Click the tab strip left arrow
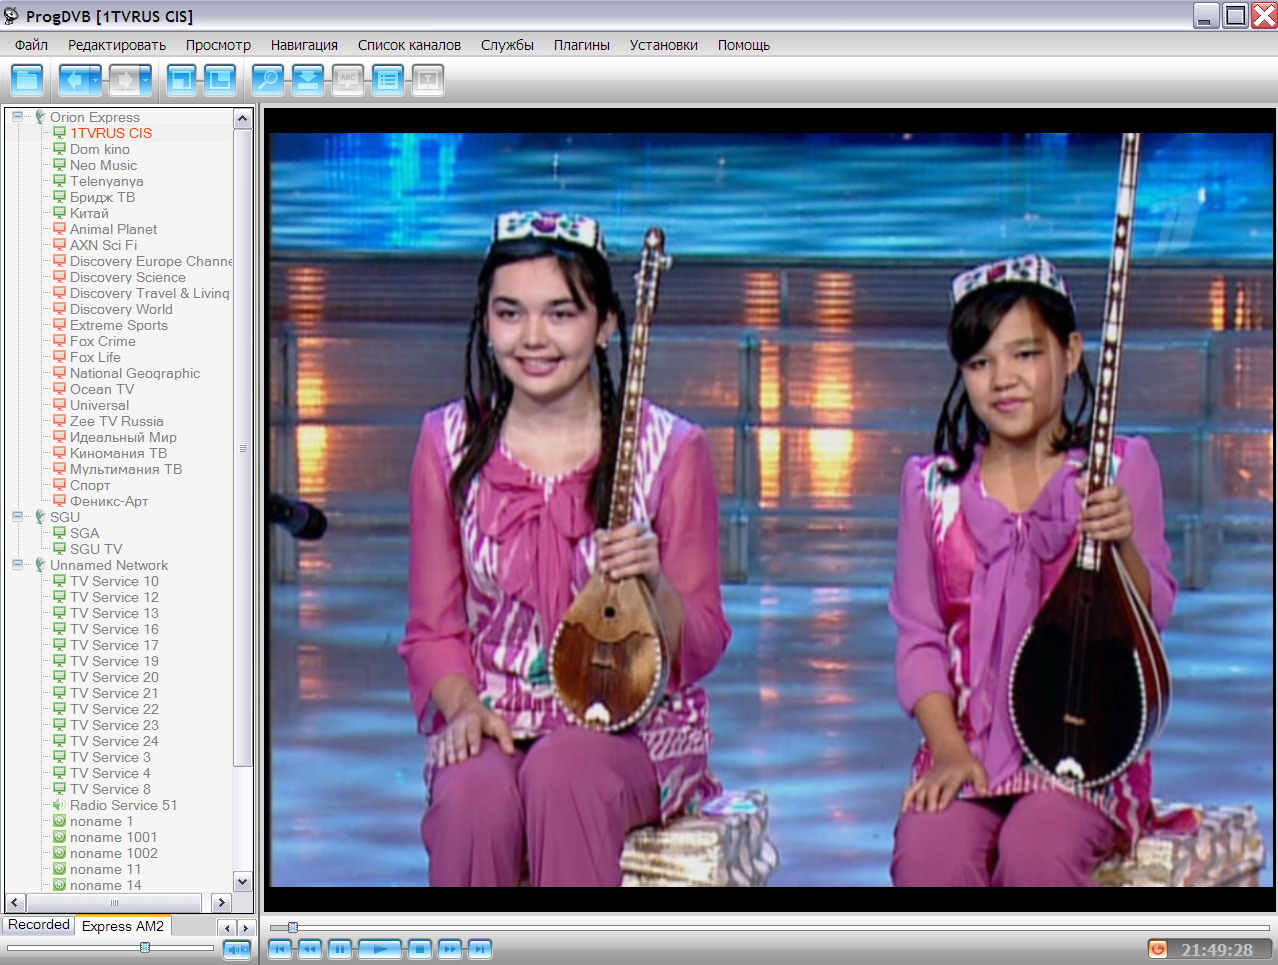Viewport: 1278px width, 965px height. pos(227,928)
